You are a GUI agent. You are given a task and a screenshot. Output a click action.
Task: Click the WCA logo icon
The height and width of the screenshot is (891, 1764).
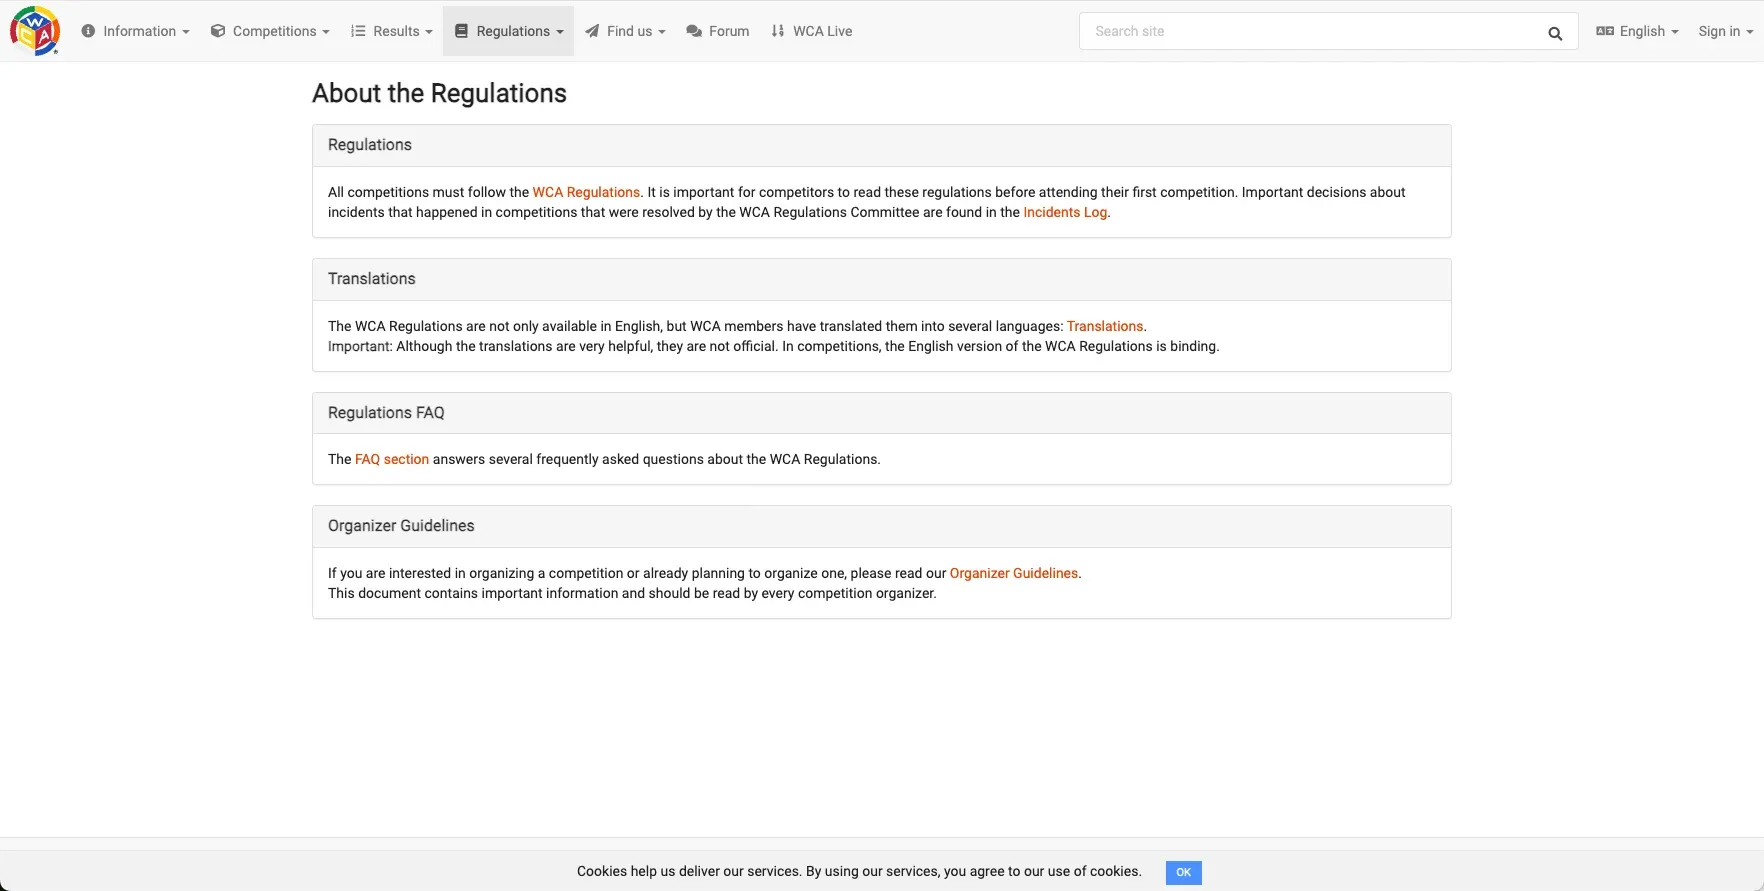point(35,31)
